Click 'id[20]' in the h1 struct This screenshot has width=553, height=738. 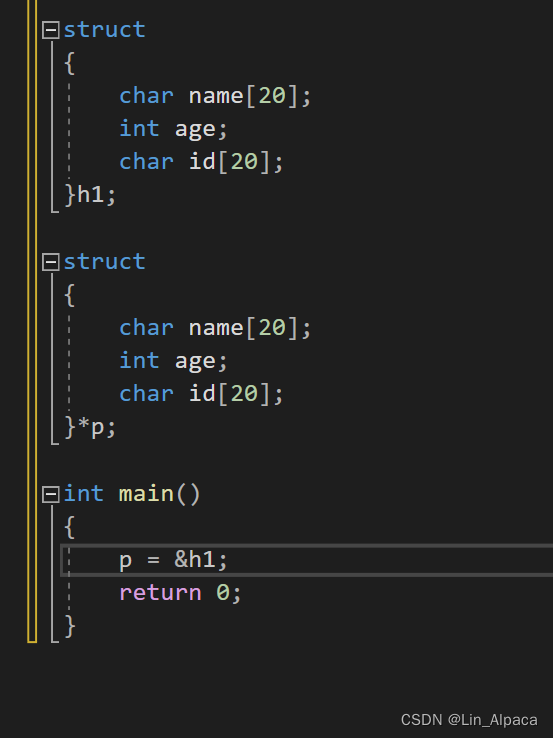[x=229, y=162]
